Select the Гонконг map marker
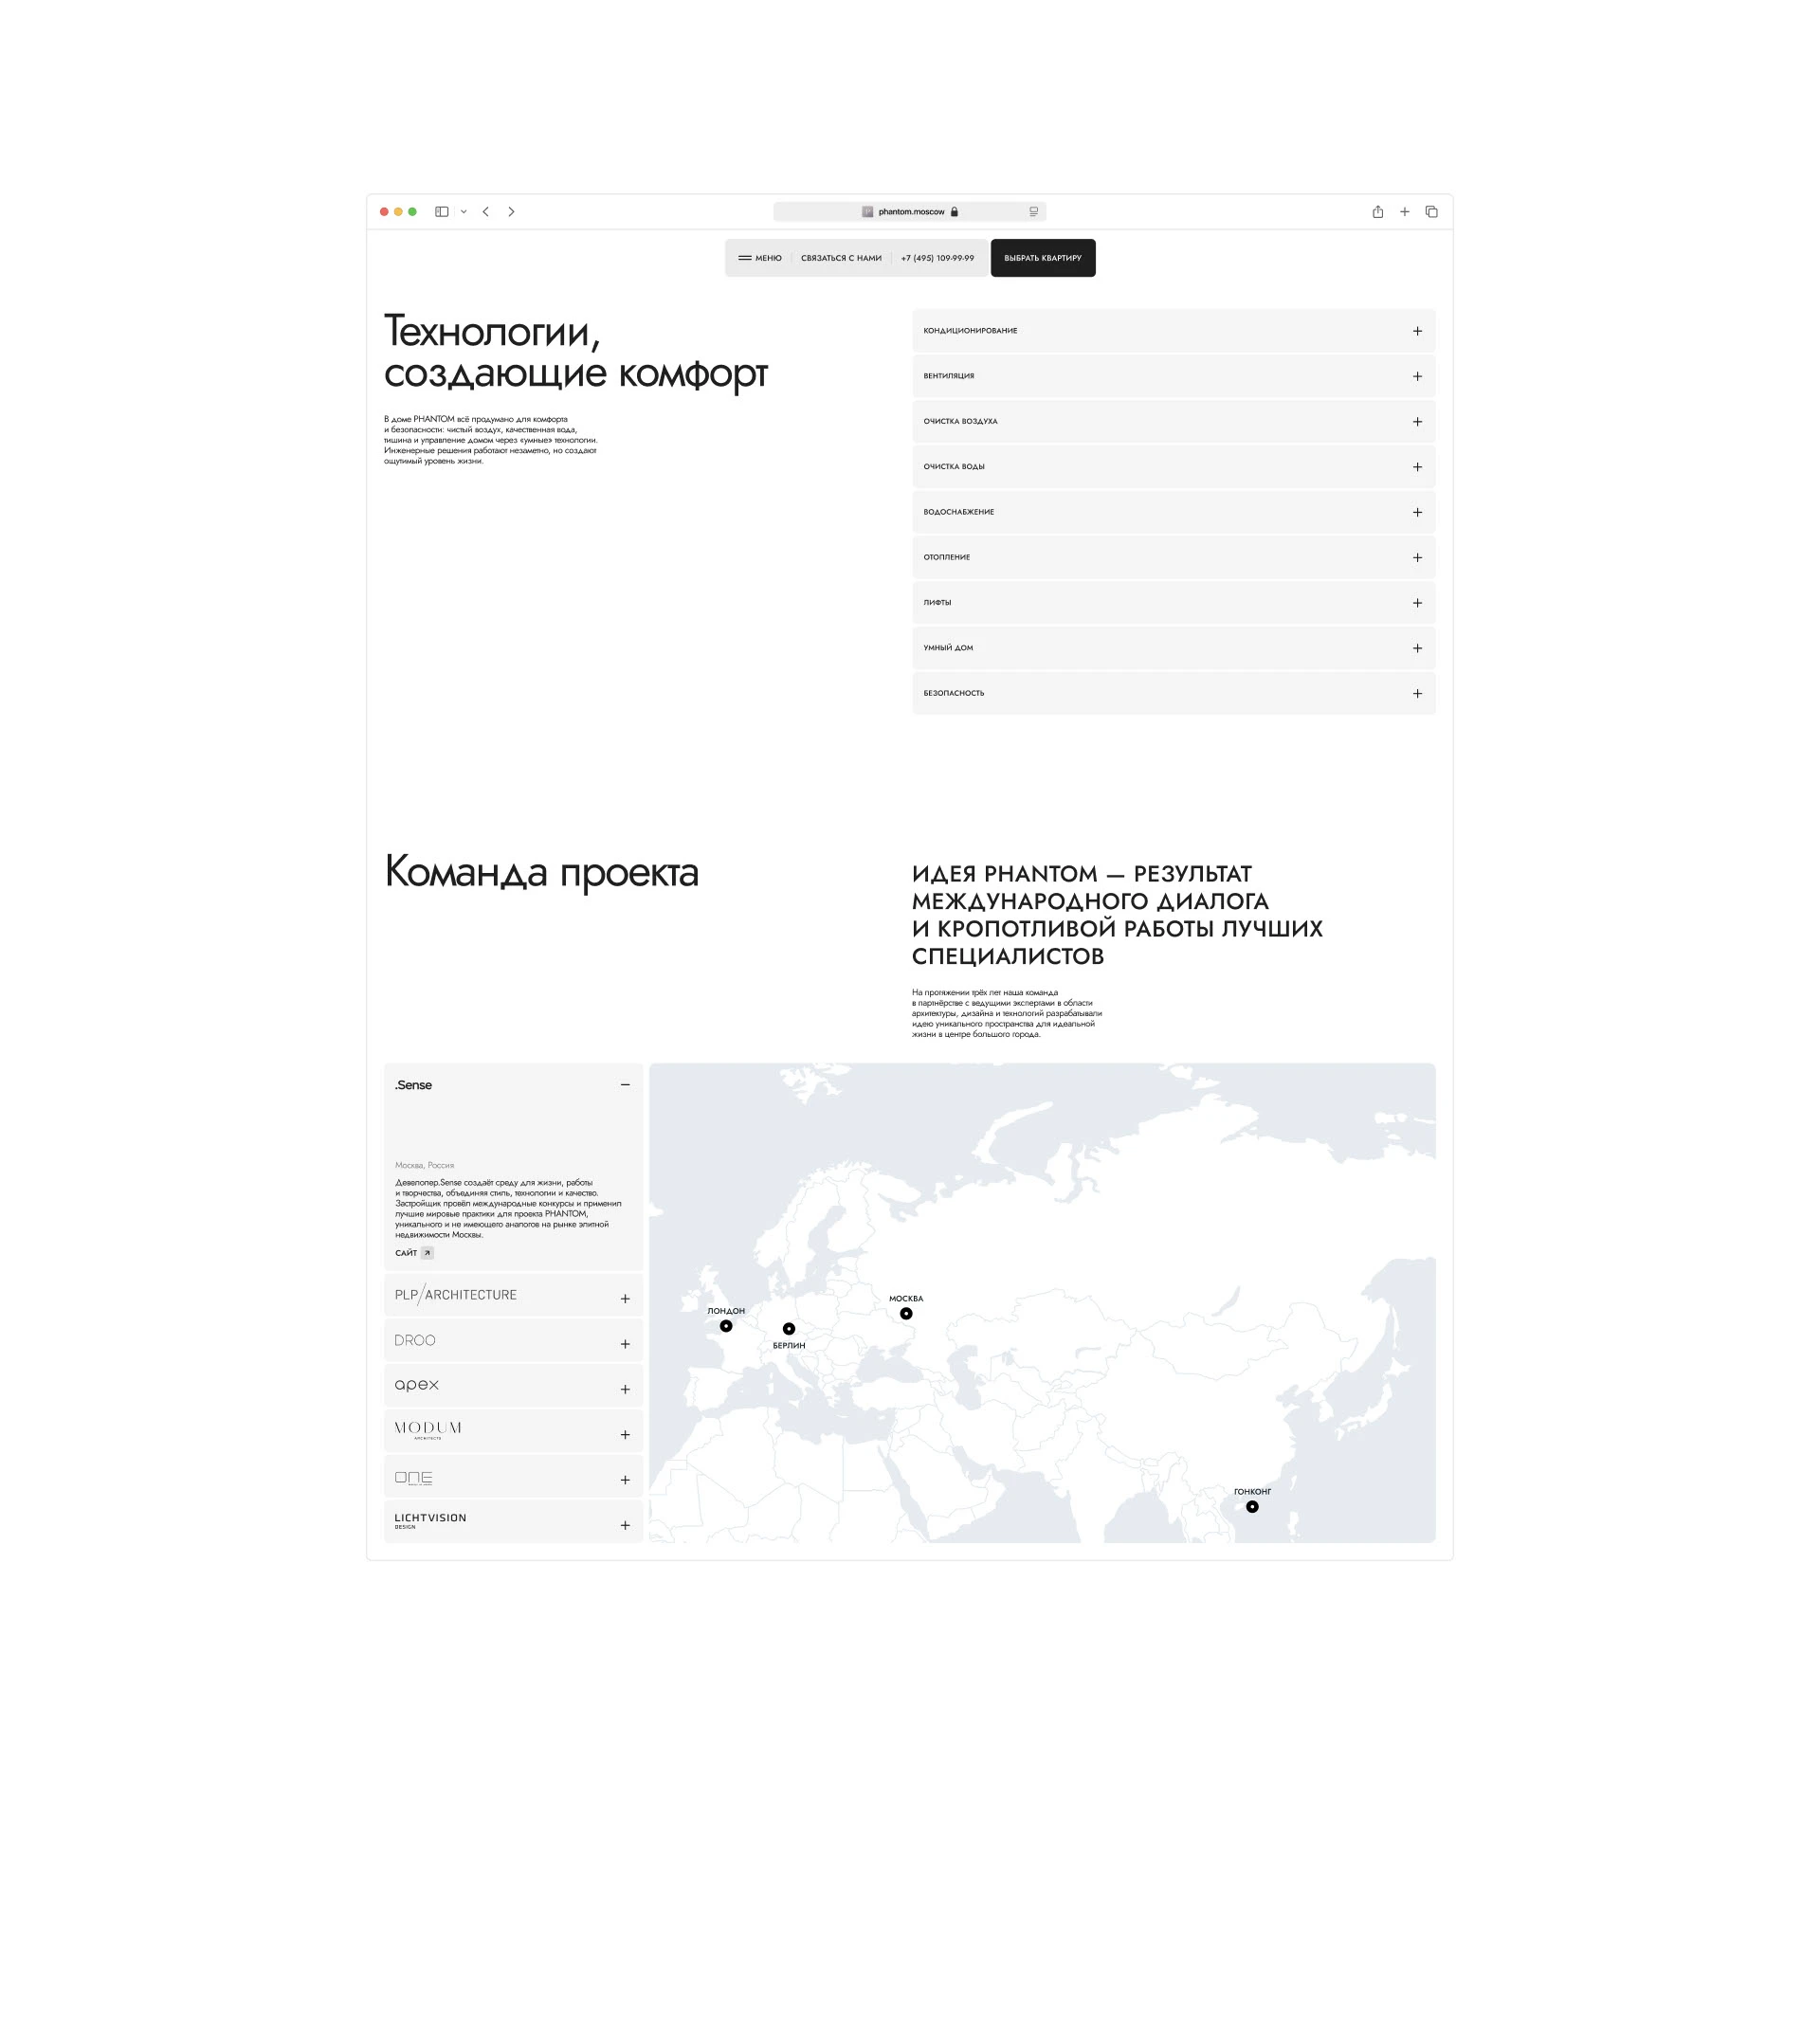The height and width of the screenshot is (2036, 1820). [1252, 1507]
